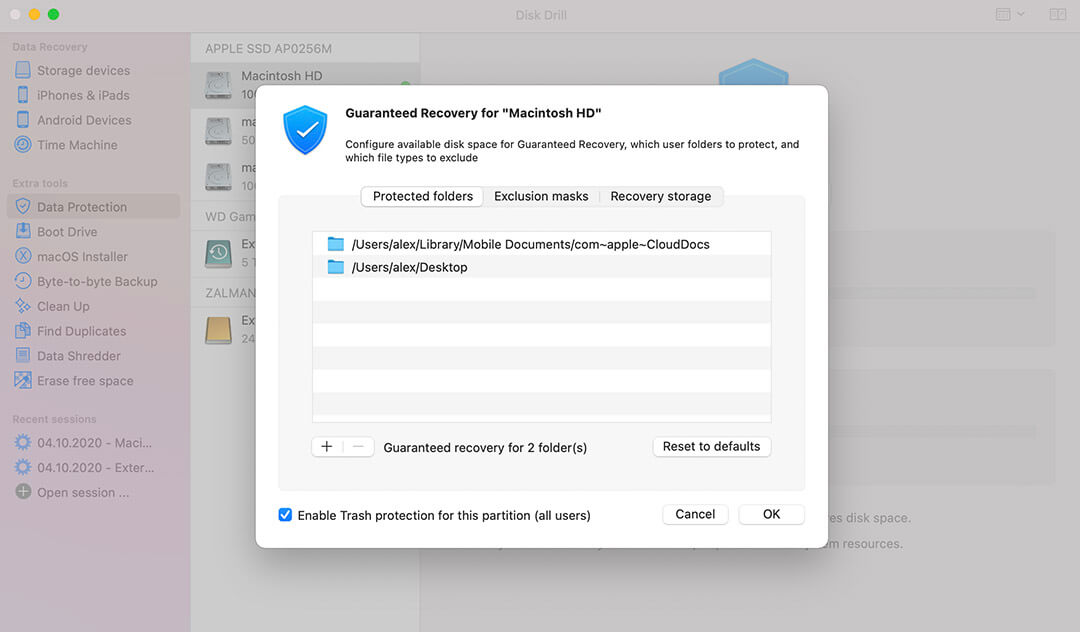Click Open session plus icon
Viewport: 1080px width, 632px height.
pyautogui.click(x=23, y=492)
